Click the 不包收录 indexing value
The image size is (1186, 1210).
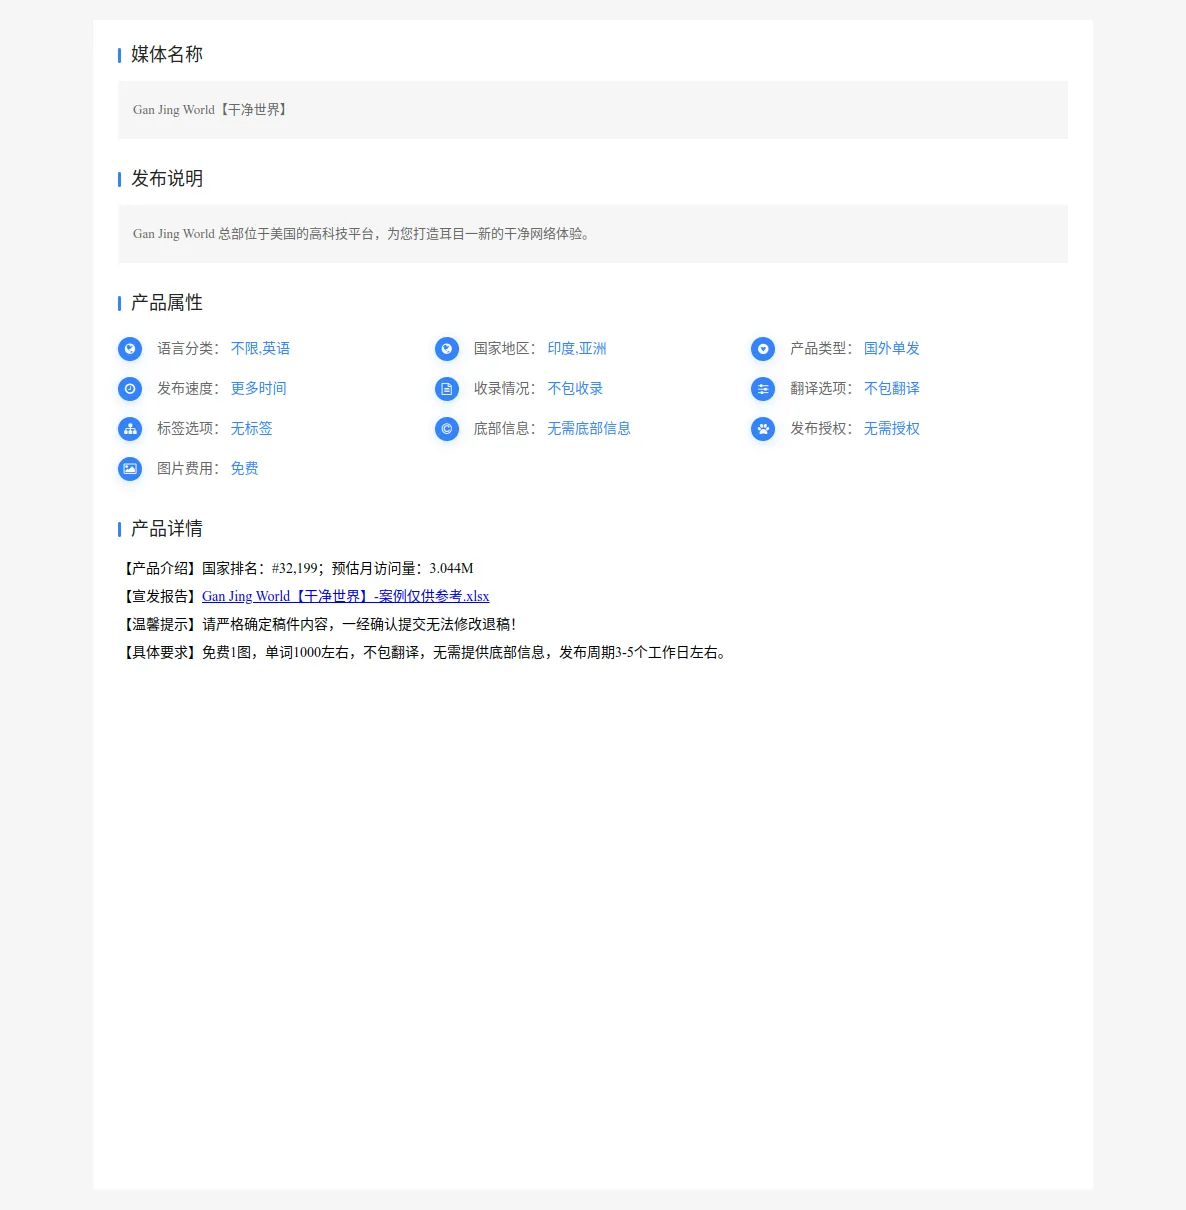(x=575, y=389)
